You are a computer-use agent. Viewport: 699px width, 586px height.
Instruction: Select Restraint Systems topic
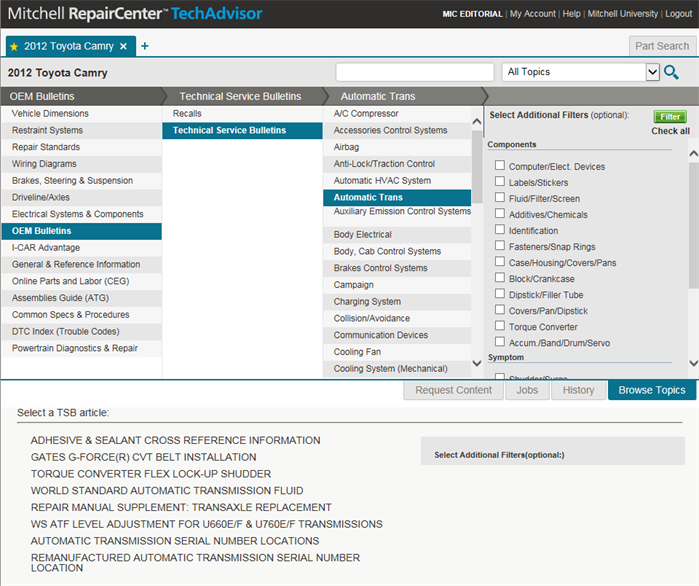pos(81,131)
